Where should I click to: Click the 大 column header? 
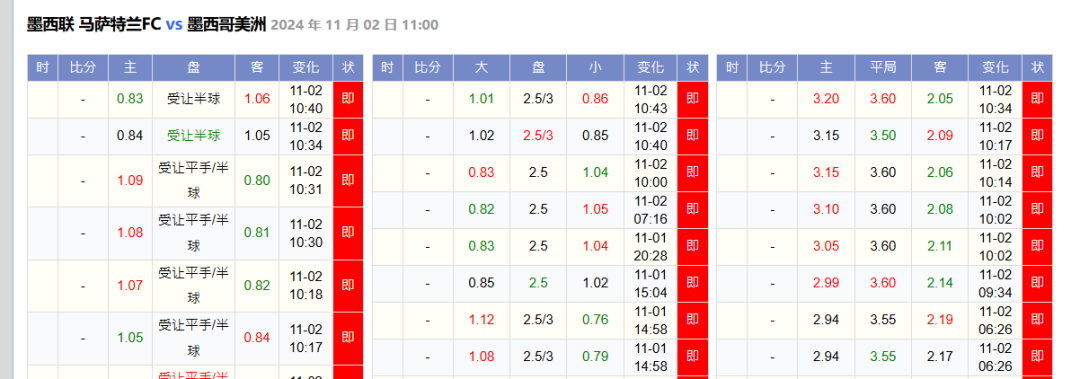click(481, 68)
